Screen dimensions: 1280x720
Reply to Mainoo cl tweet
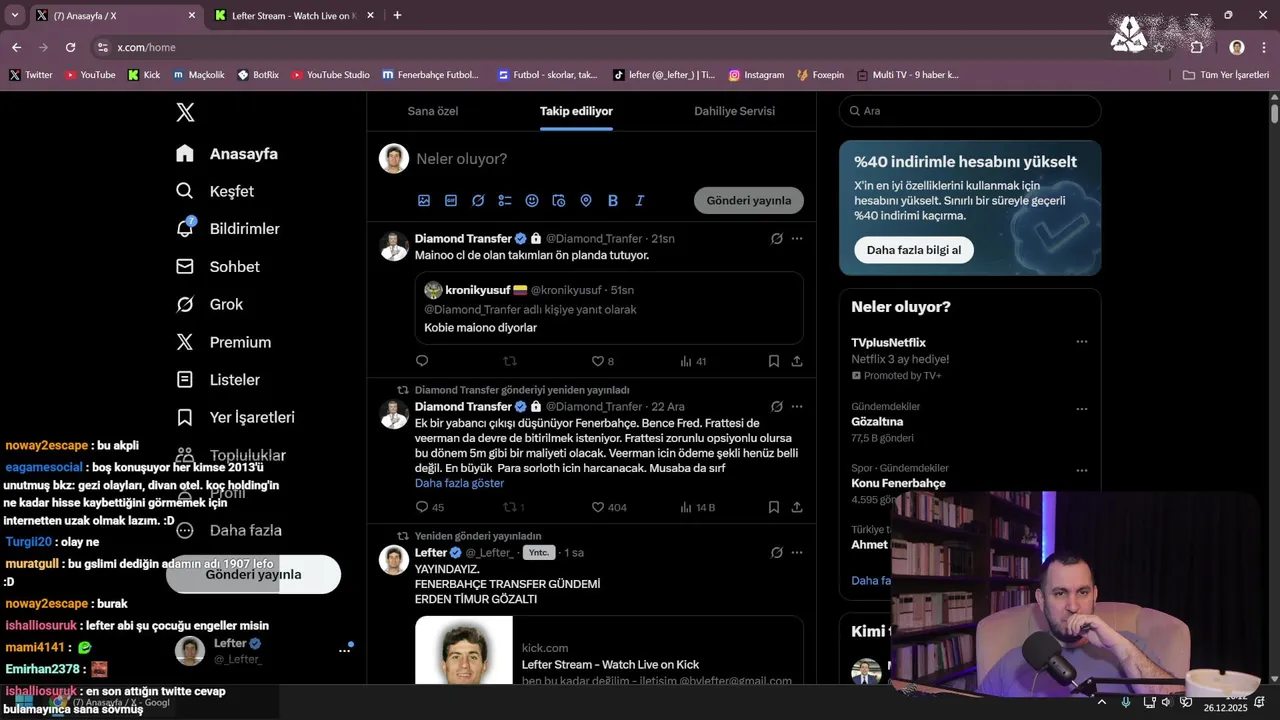click(422, 361)
